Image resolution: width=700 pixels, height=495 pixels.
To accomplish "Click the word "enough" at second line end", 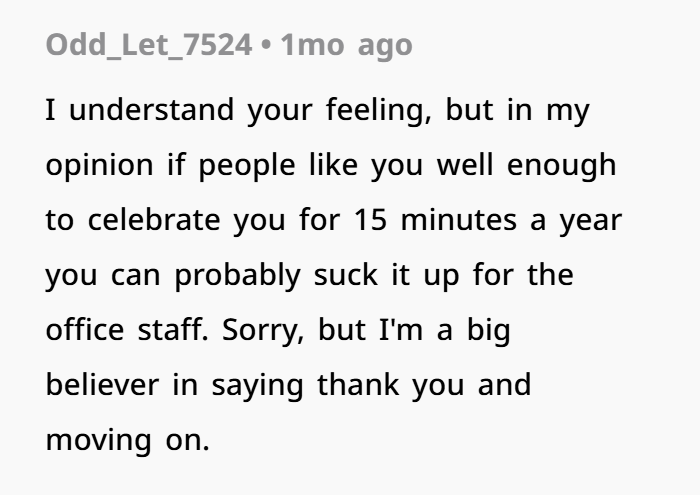I will pyautogui.click(x=562, y=166).
